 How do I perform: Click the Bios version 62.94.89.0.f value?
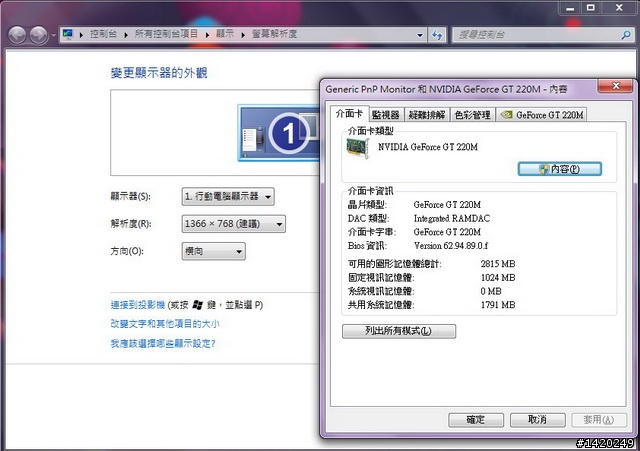tap(451, 246)
